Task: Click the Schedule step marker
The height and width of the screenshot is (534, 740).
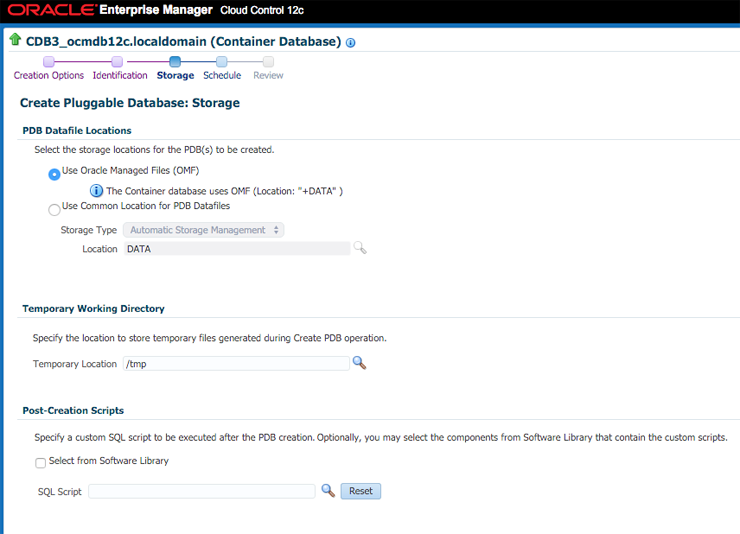Action: tap(221, 62)
